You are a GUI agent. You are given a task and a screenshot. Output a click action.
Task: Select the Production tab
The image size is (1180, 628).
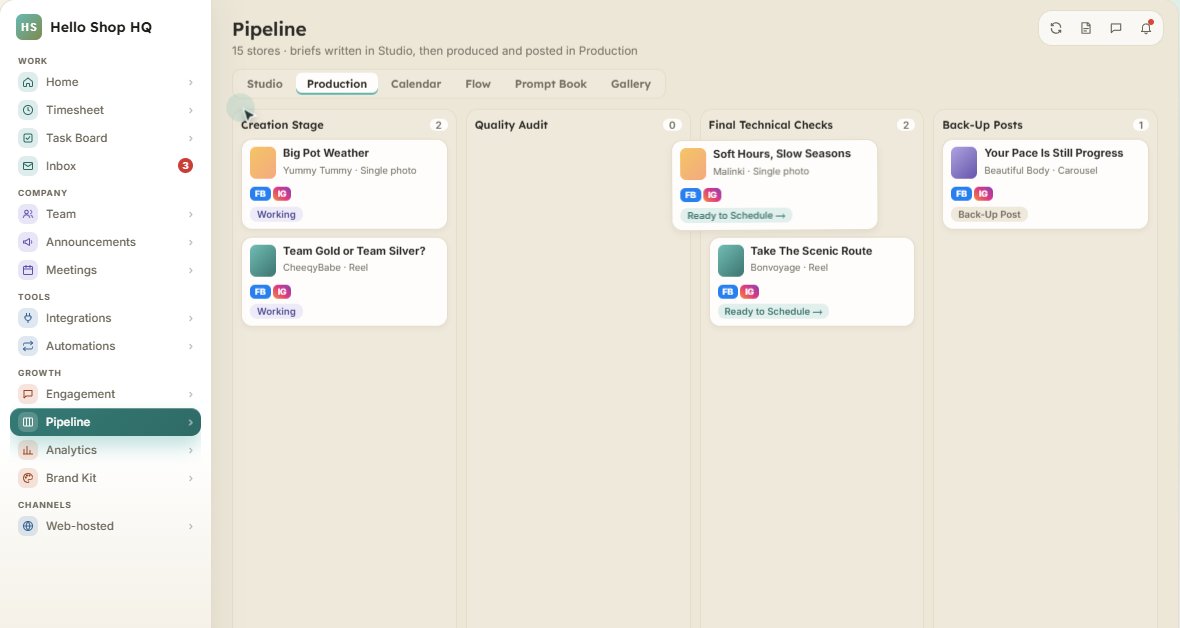click(337, 84)
